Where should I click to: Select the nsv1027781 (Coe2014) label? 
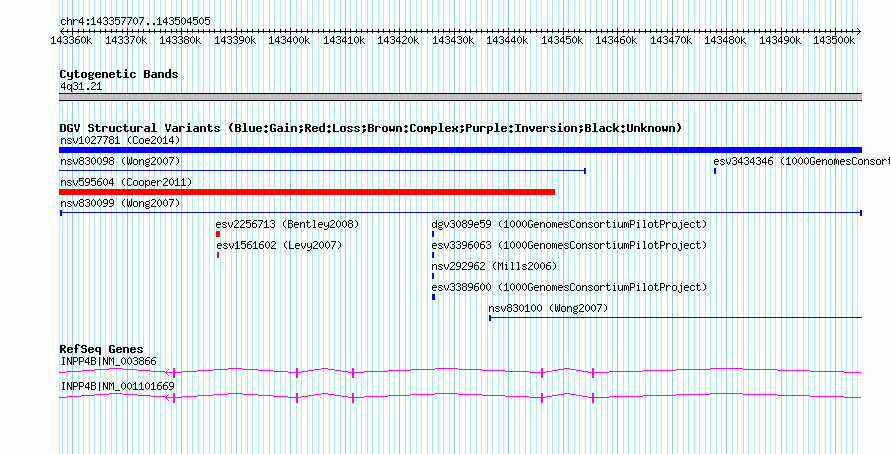click(x=120, y=140)
